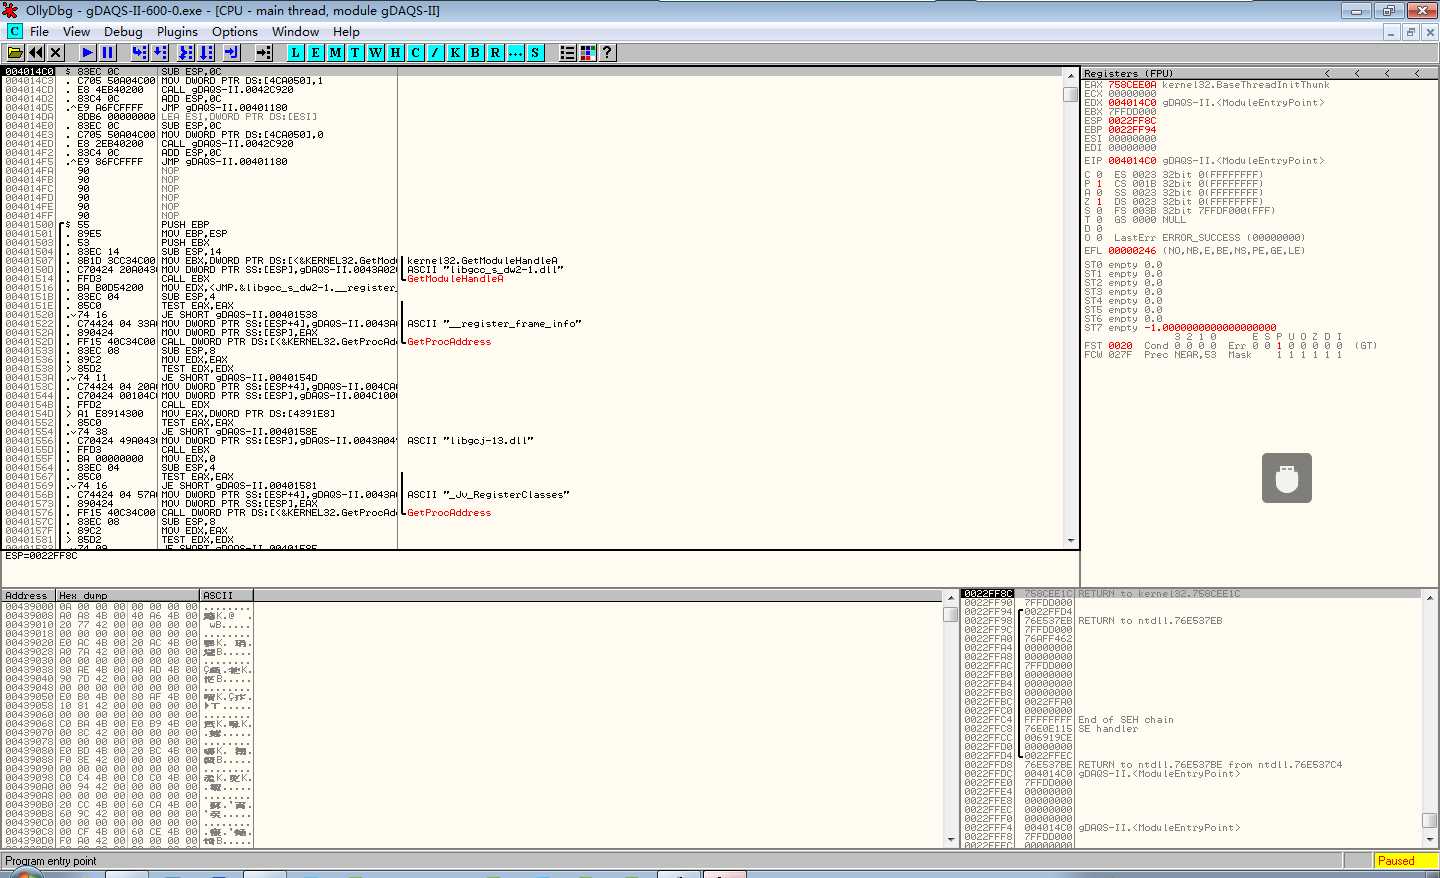Show Patches with slash button
Screen dimensions: 1440x878
[436, 52]
